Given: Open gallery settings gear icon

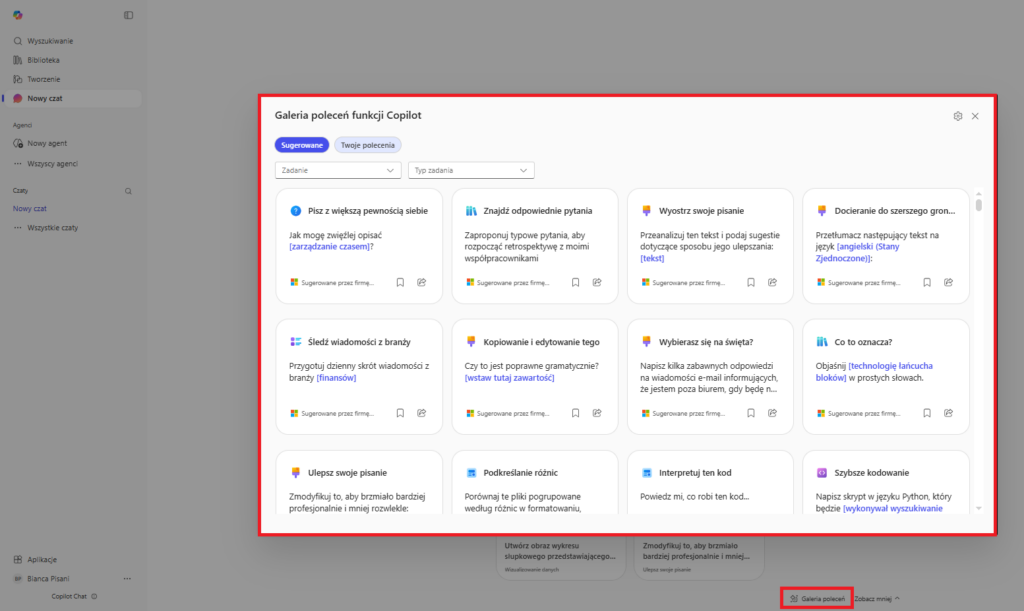Looking at the screenshot, I should [957, 116].
